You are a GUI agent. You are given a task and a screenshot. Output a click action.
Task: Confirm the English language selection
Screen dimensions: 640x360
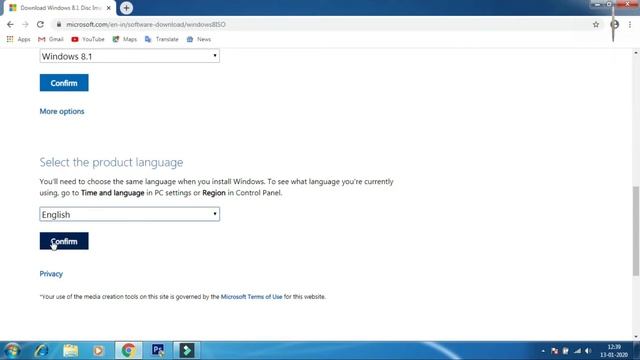pos(64,241)
